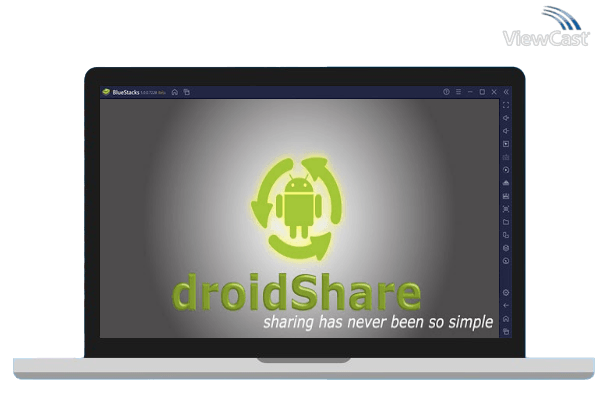Click the droidShare title text
Viewport: 602px width, 414px height.
pyautogui.click(x=296, y=292)
